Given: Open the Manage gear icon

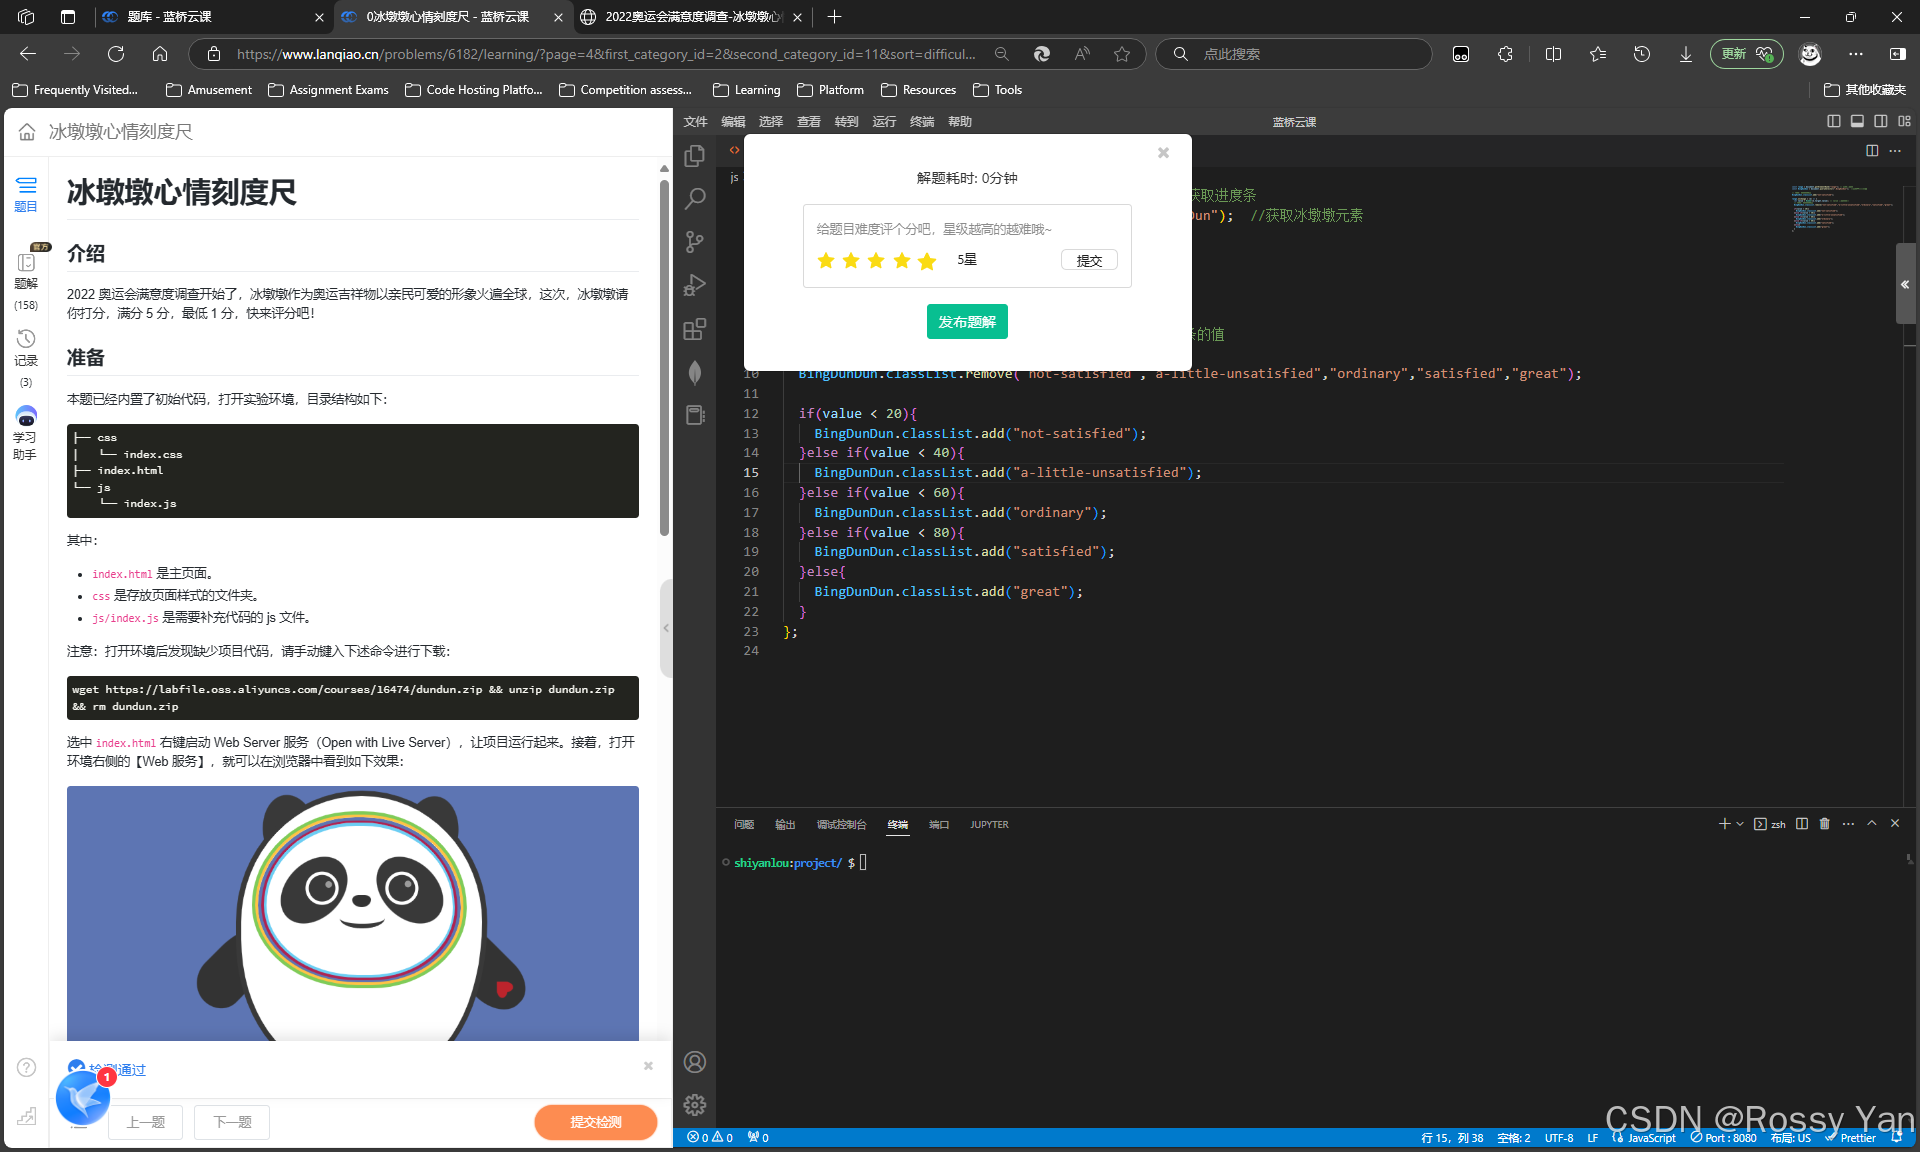Looking at the screenshot, I should [695, 1105].
